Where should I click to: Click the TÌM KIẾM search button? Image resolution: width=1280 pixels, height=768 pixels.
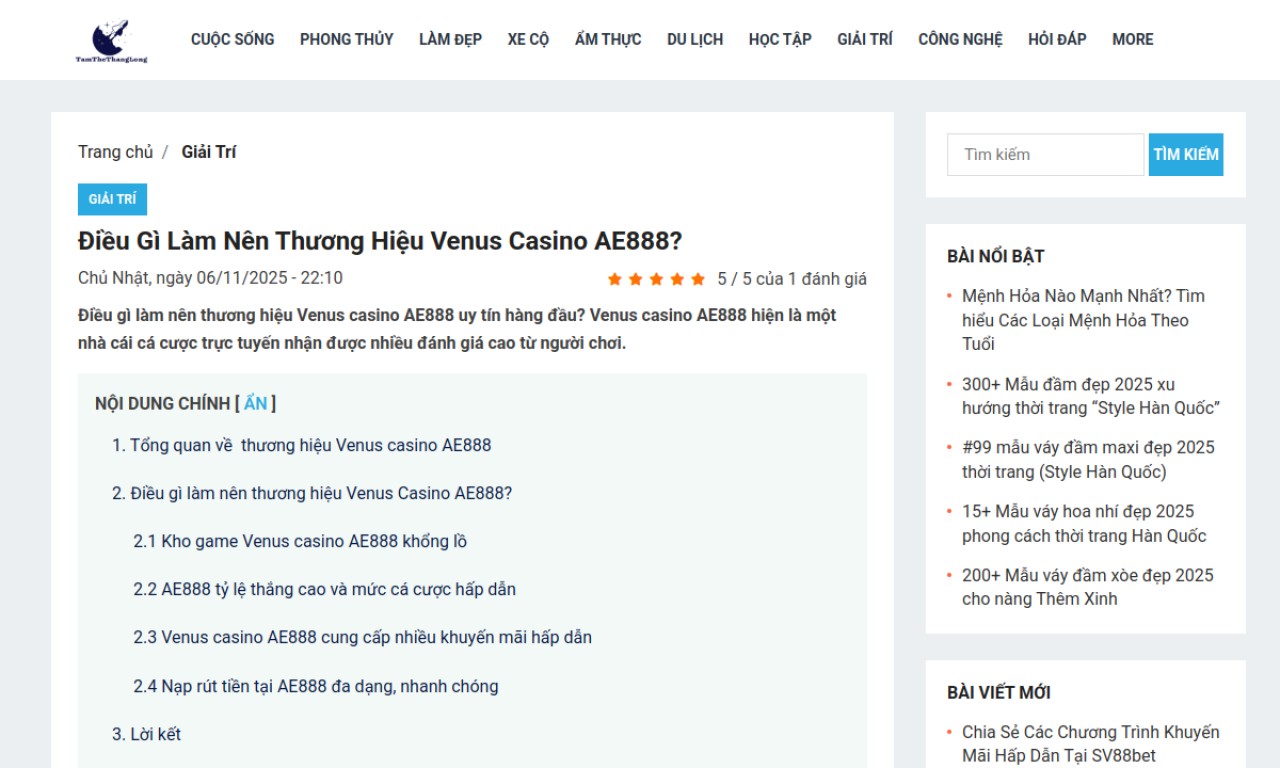(1186, 155)
